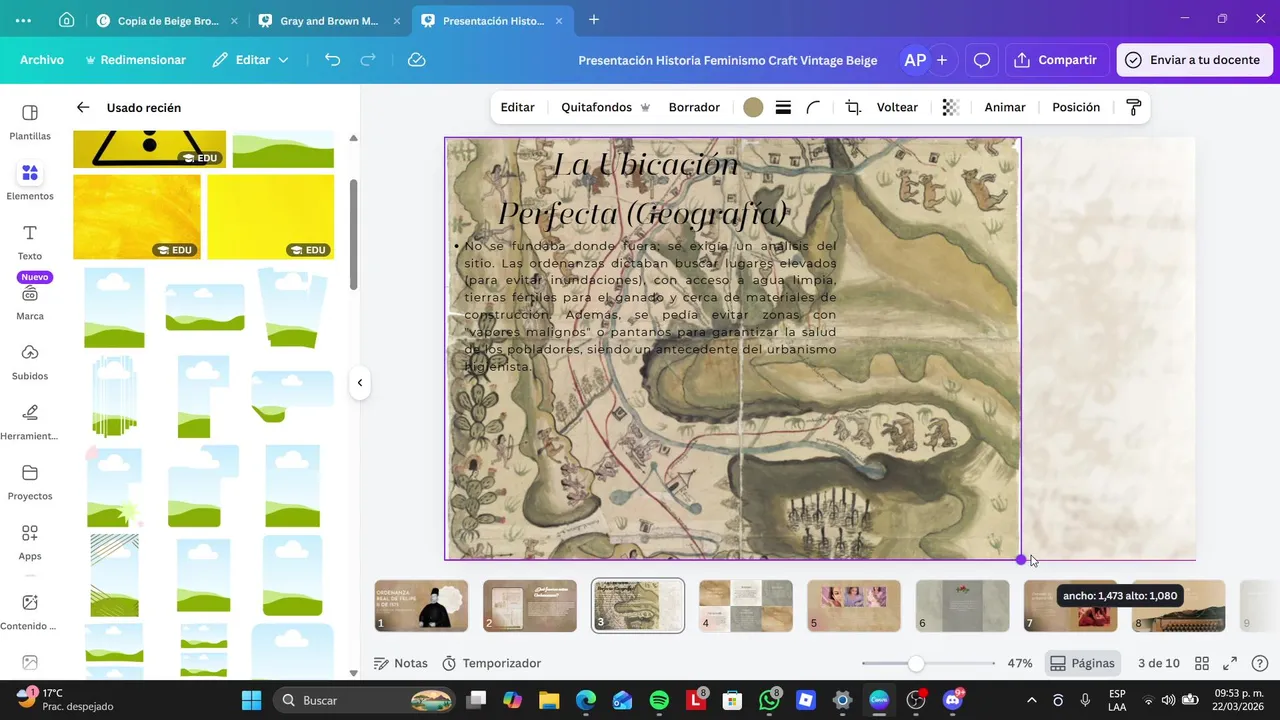Add a collaborator with plus icon
Viewport: 1280px width, 720px height.
pos(942,60)
